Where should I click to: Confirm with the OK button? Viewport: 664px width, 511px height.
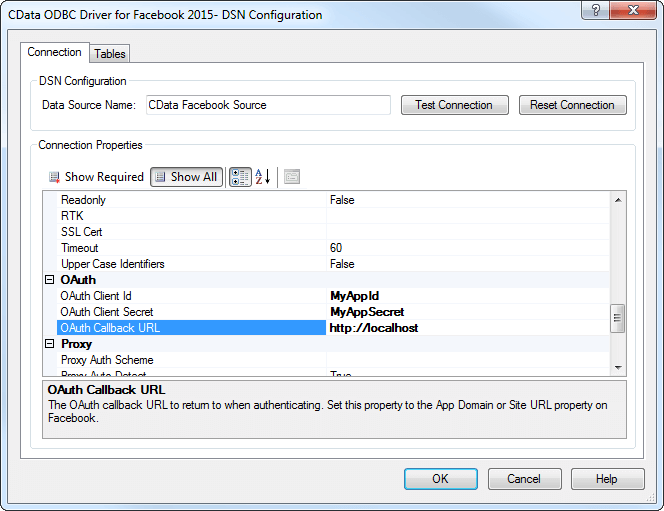(441, 479)
